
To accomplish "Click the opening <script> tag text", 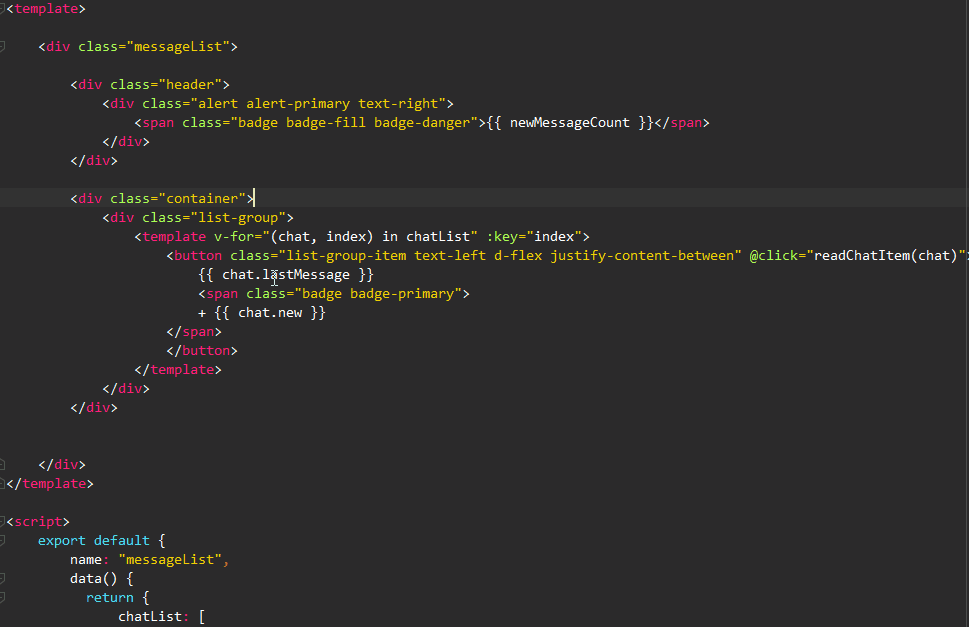I will pos(38,522).
